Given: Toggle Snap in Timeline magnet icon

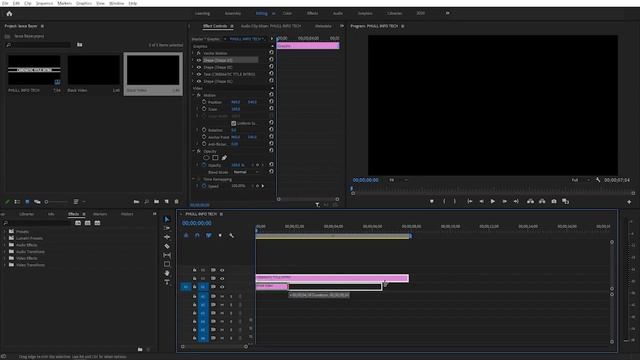Looking at the screenshot, I should point(197,236).
